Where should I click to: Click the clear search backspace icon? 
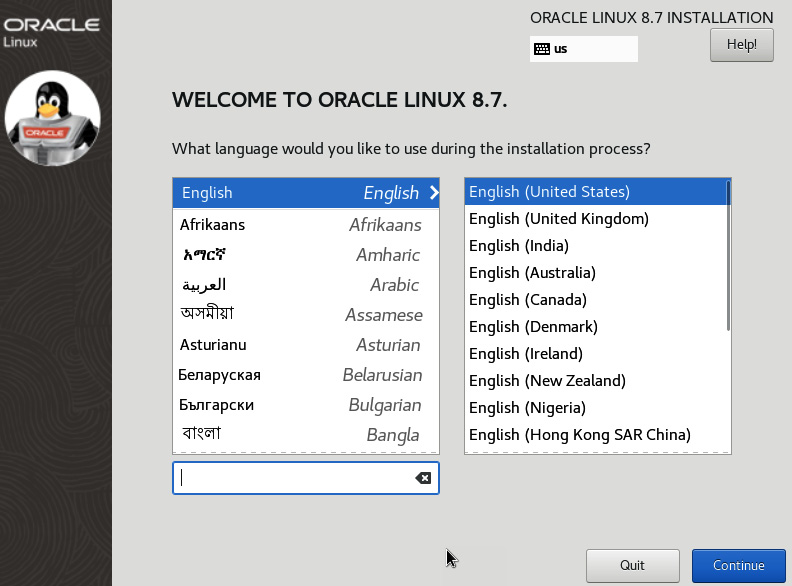(423, 478)
